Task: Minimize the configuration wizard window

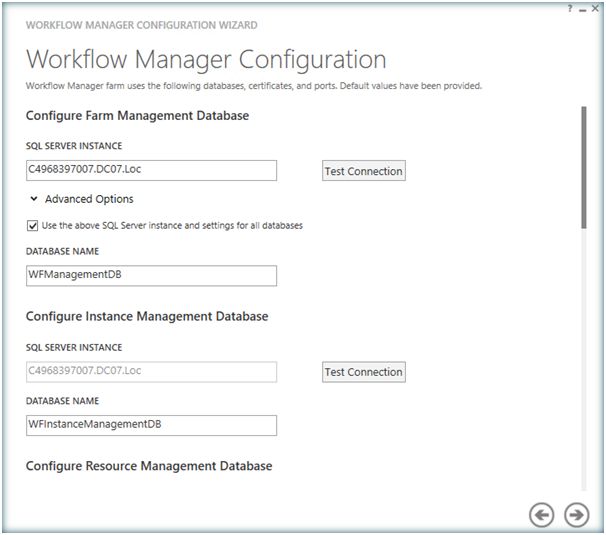Action: pyautogui.click(x=582, y=9)
